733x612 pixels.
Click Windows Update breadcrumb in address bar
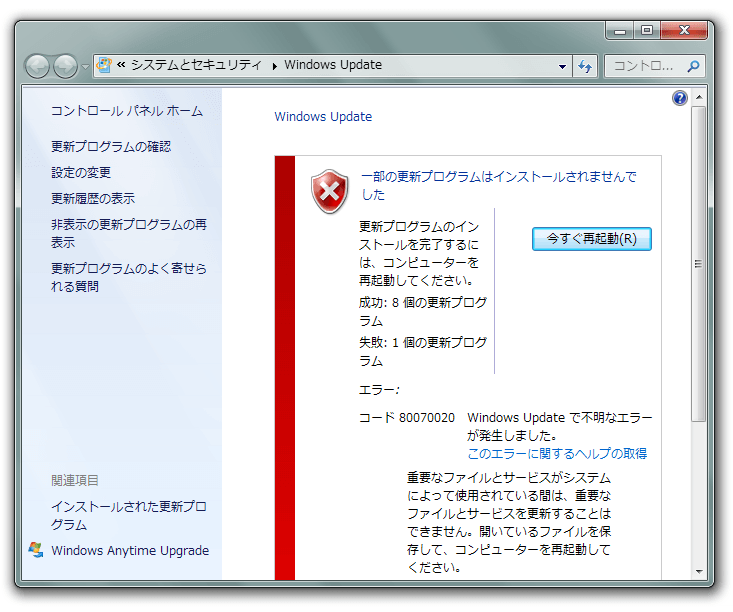point(333,65)
